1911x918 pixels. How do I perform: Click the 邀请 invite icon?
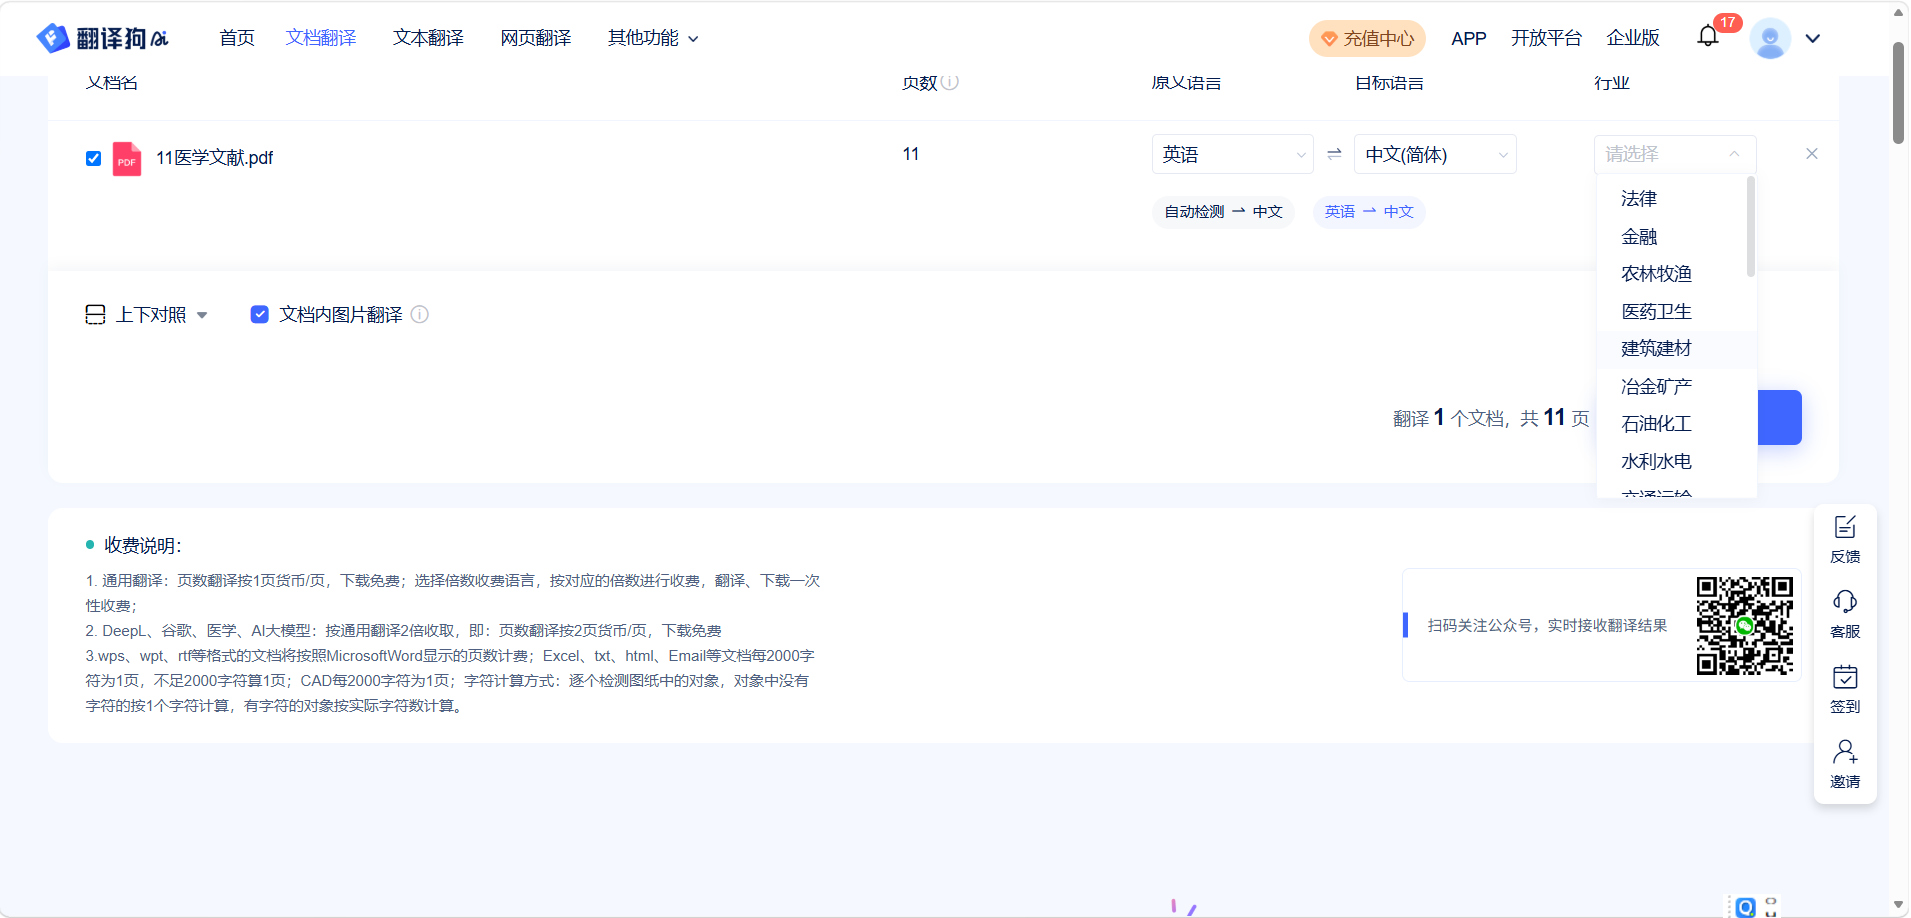click(1845, 751)
